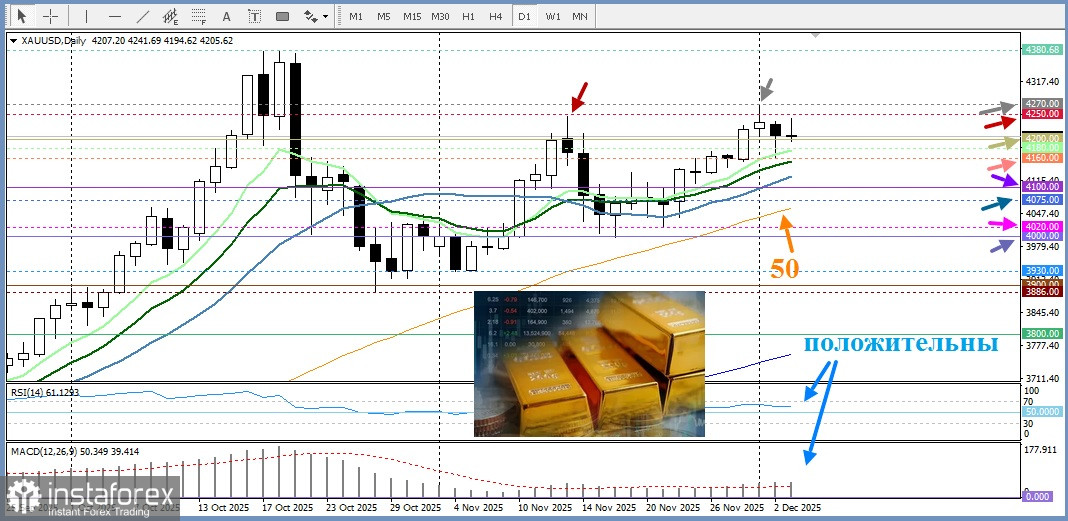Click the 3979.40 axis price value
Image resolution: width=1068 pixels, height=521 pixels.
pos(1041,246)
